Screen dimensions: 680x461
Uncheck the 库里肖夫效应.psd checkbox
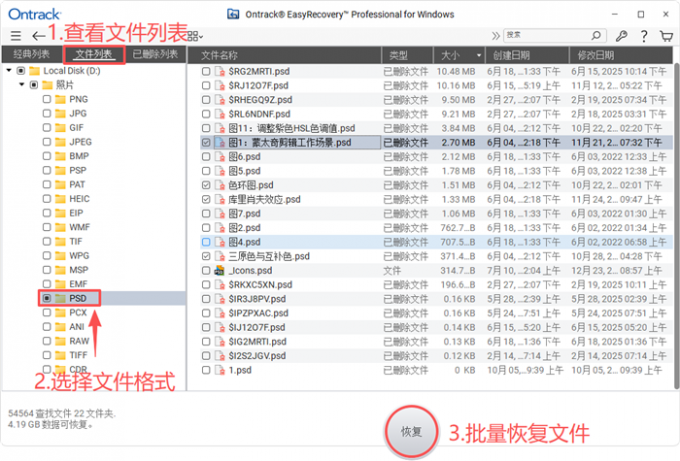click(x=206, y=199)
